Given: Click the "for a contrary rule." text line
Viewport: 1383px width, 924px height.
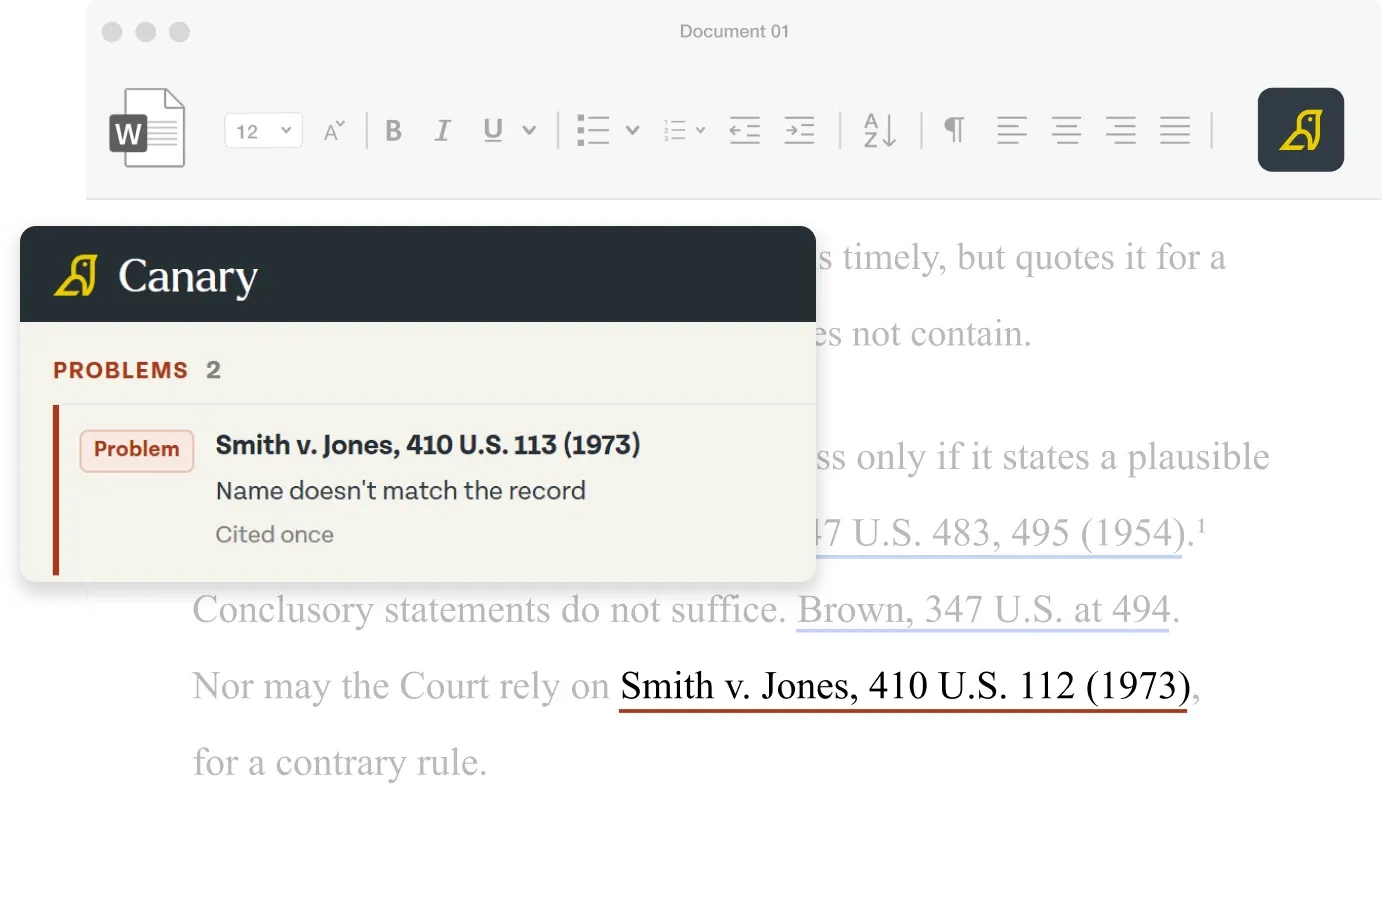Looking at the screenshot, I should click(340, 763).
